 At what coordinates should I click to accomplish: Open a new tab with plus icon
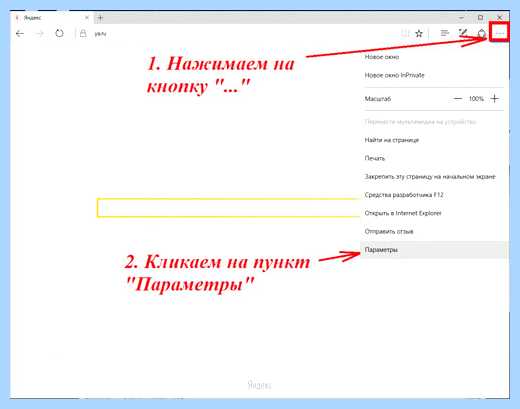(x=100, y=18)
